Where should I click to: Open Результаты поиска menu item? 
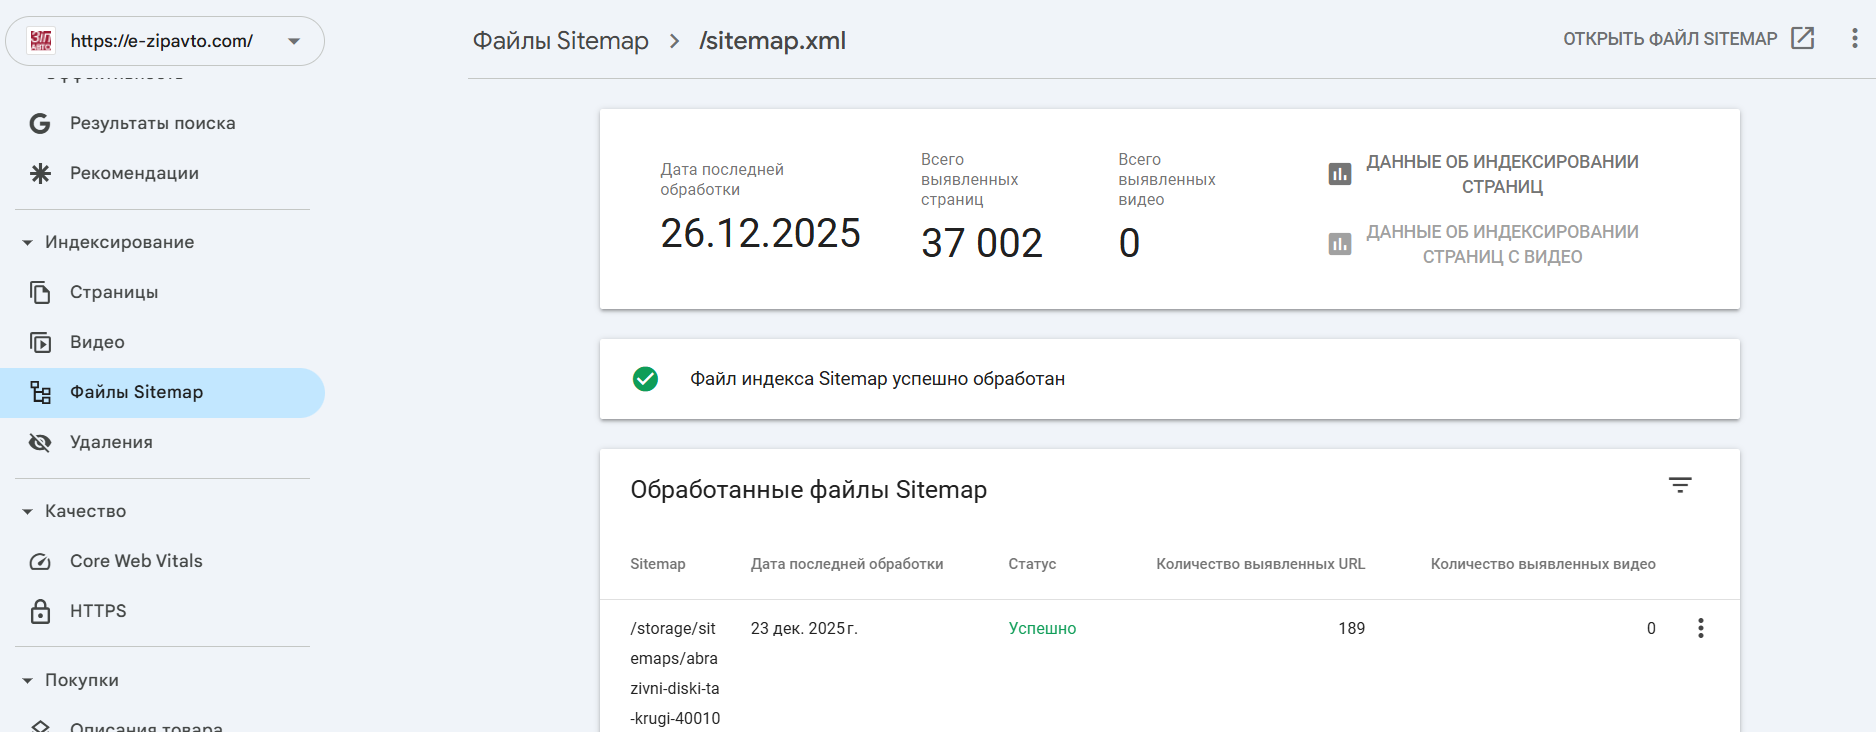pos(152,123)
